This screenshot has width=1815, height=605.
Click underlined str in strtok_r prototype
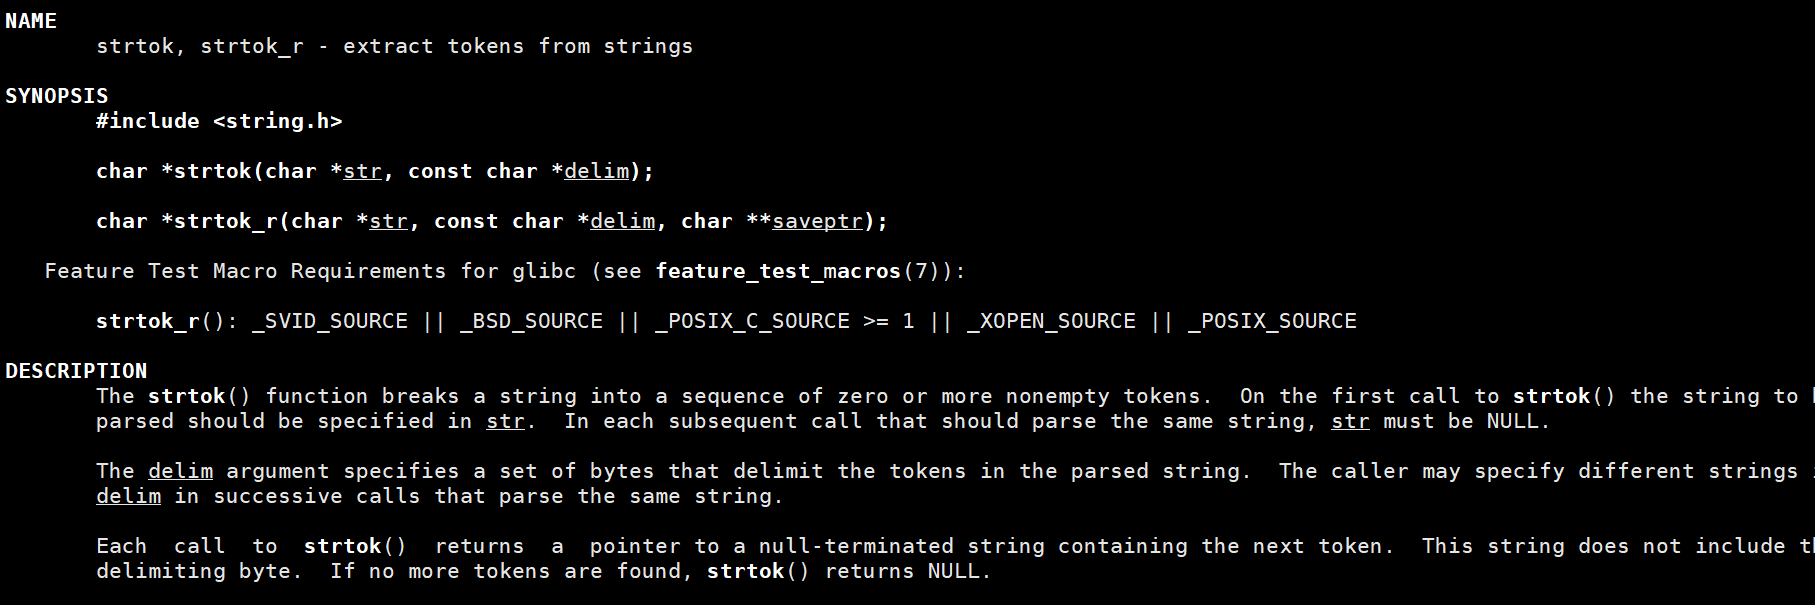388,221
